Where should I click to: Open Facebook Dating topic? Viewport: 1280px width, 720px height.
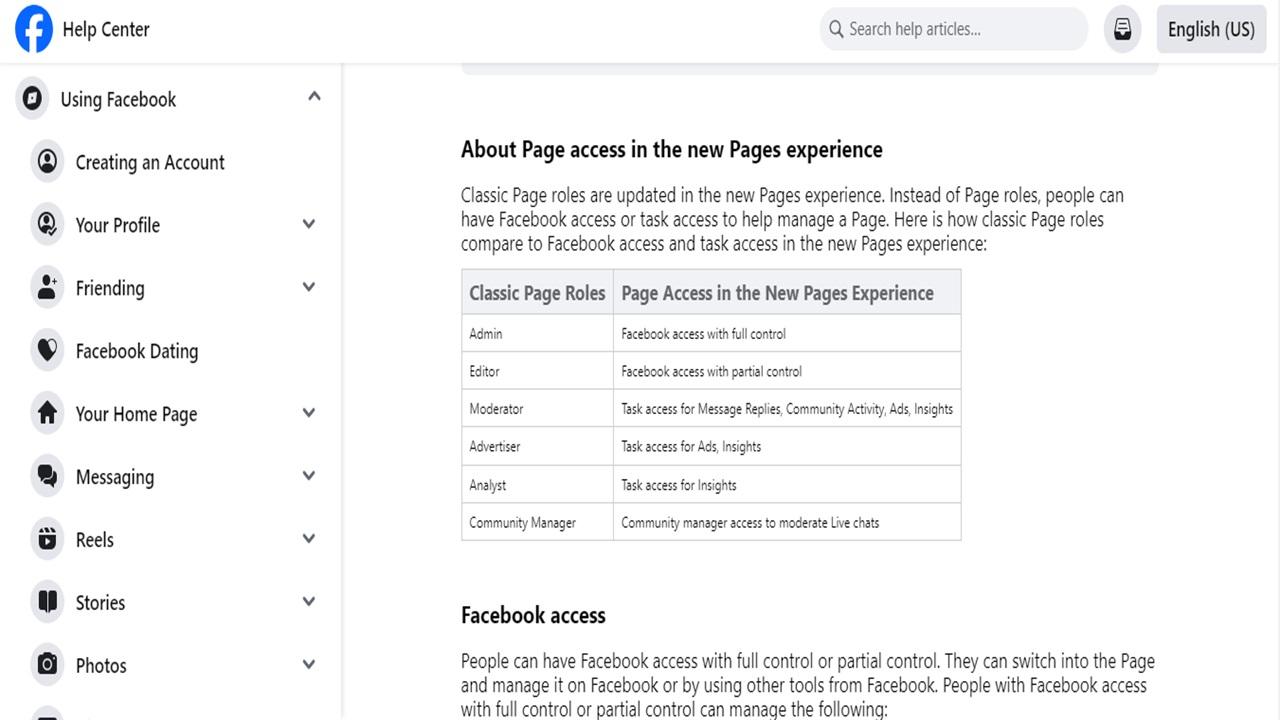(137, 351)
